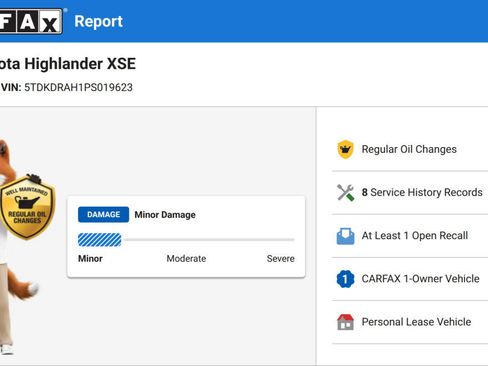Viewport: 488px width, 366px height.
Task: Open Personal Lease Vehicle entry
Action: [410, 322]
